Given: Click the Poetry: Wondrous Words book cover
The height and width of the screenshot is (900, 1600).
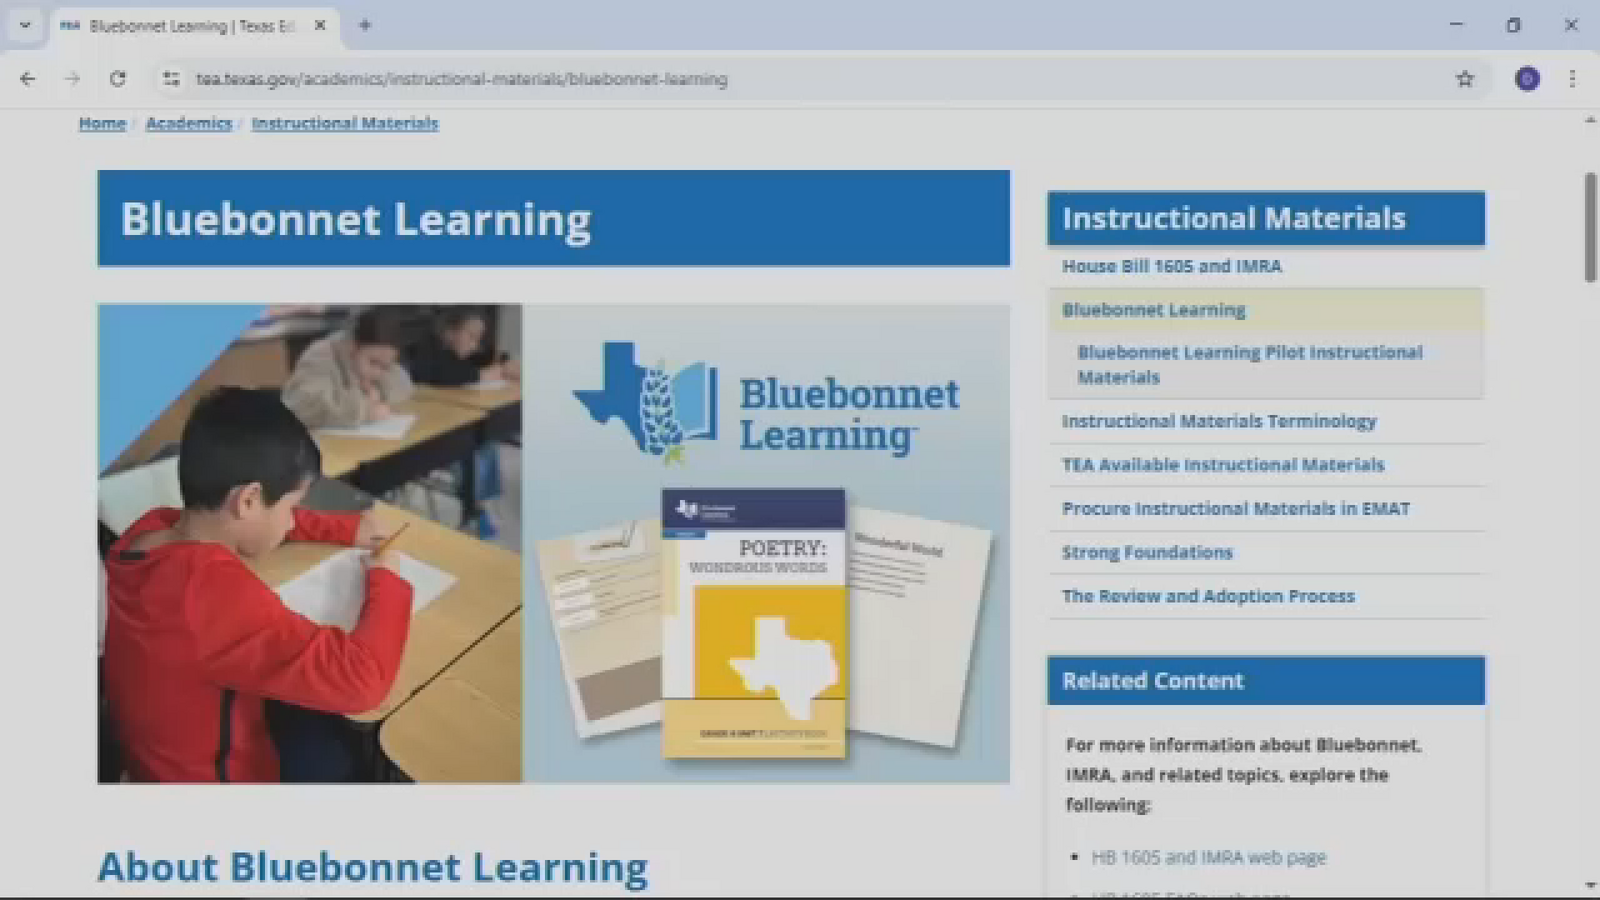Looking at the screenshot, I should (x=754, y=623).
